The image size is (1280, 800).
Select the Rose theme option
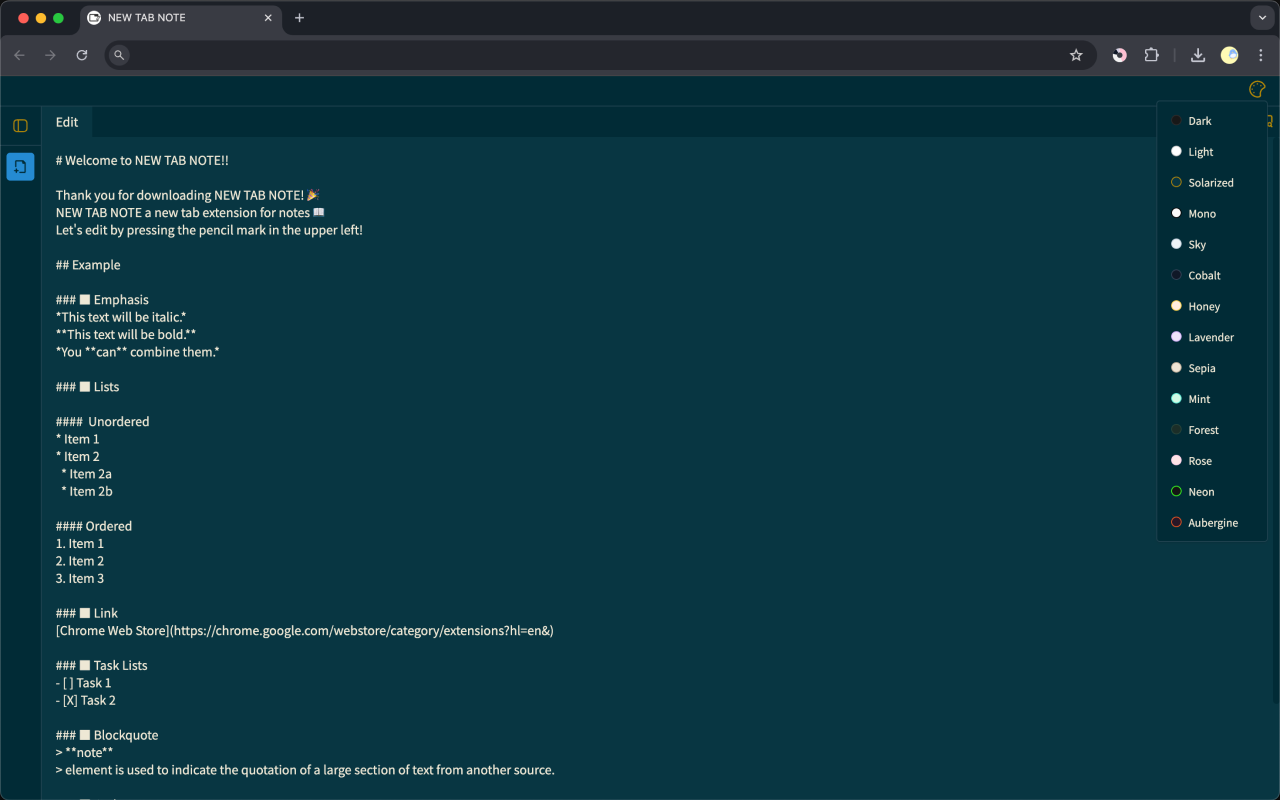1212,461
